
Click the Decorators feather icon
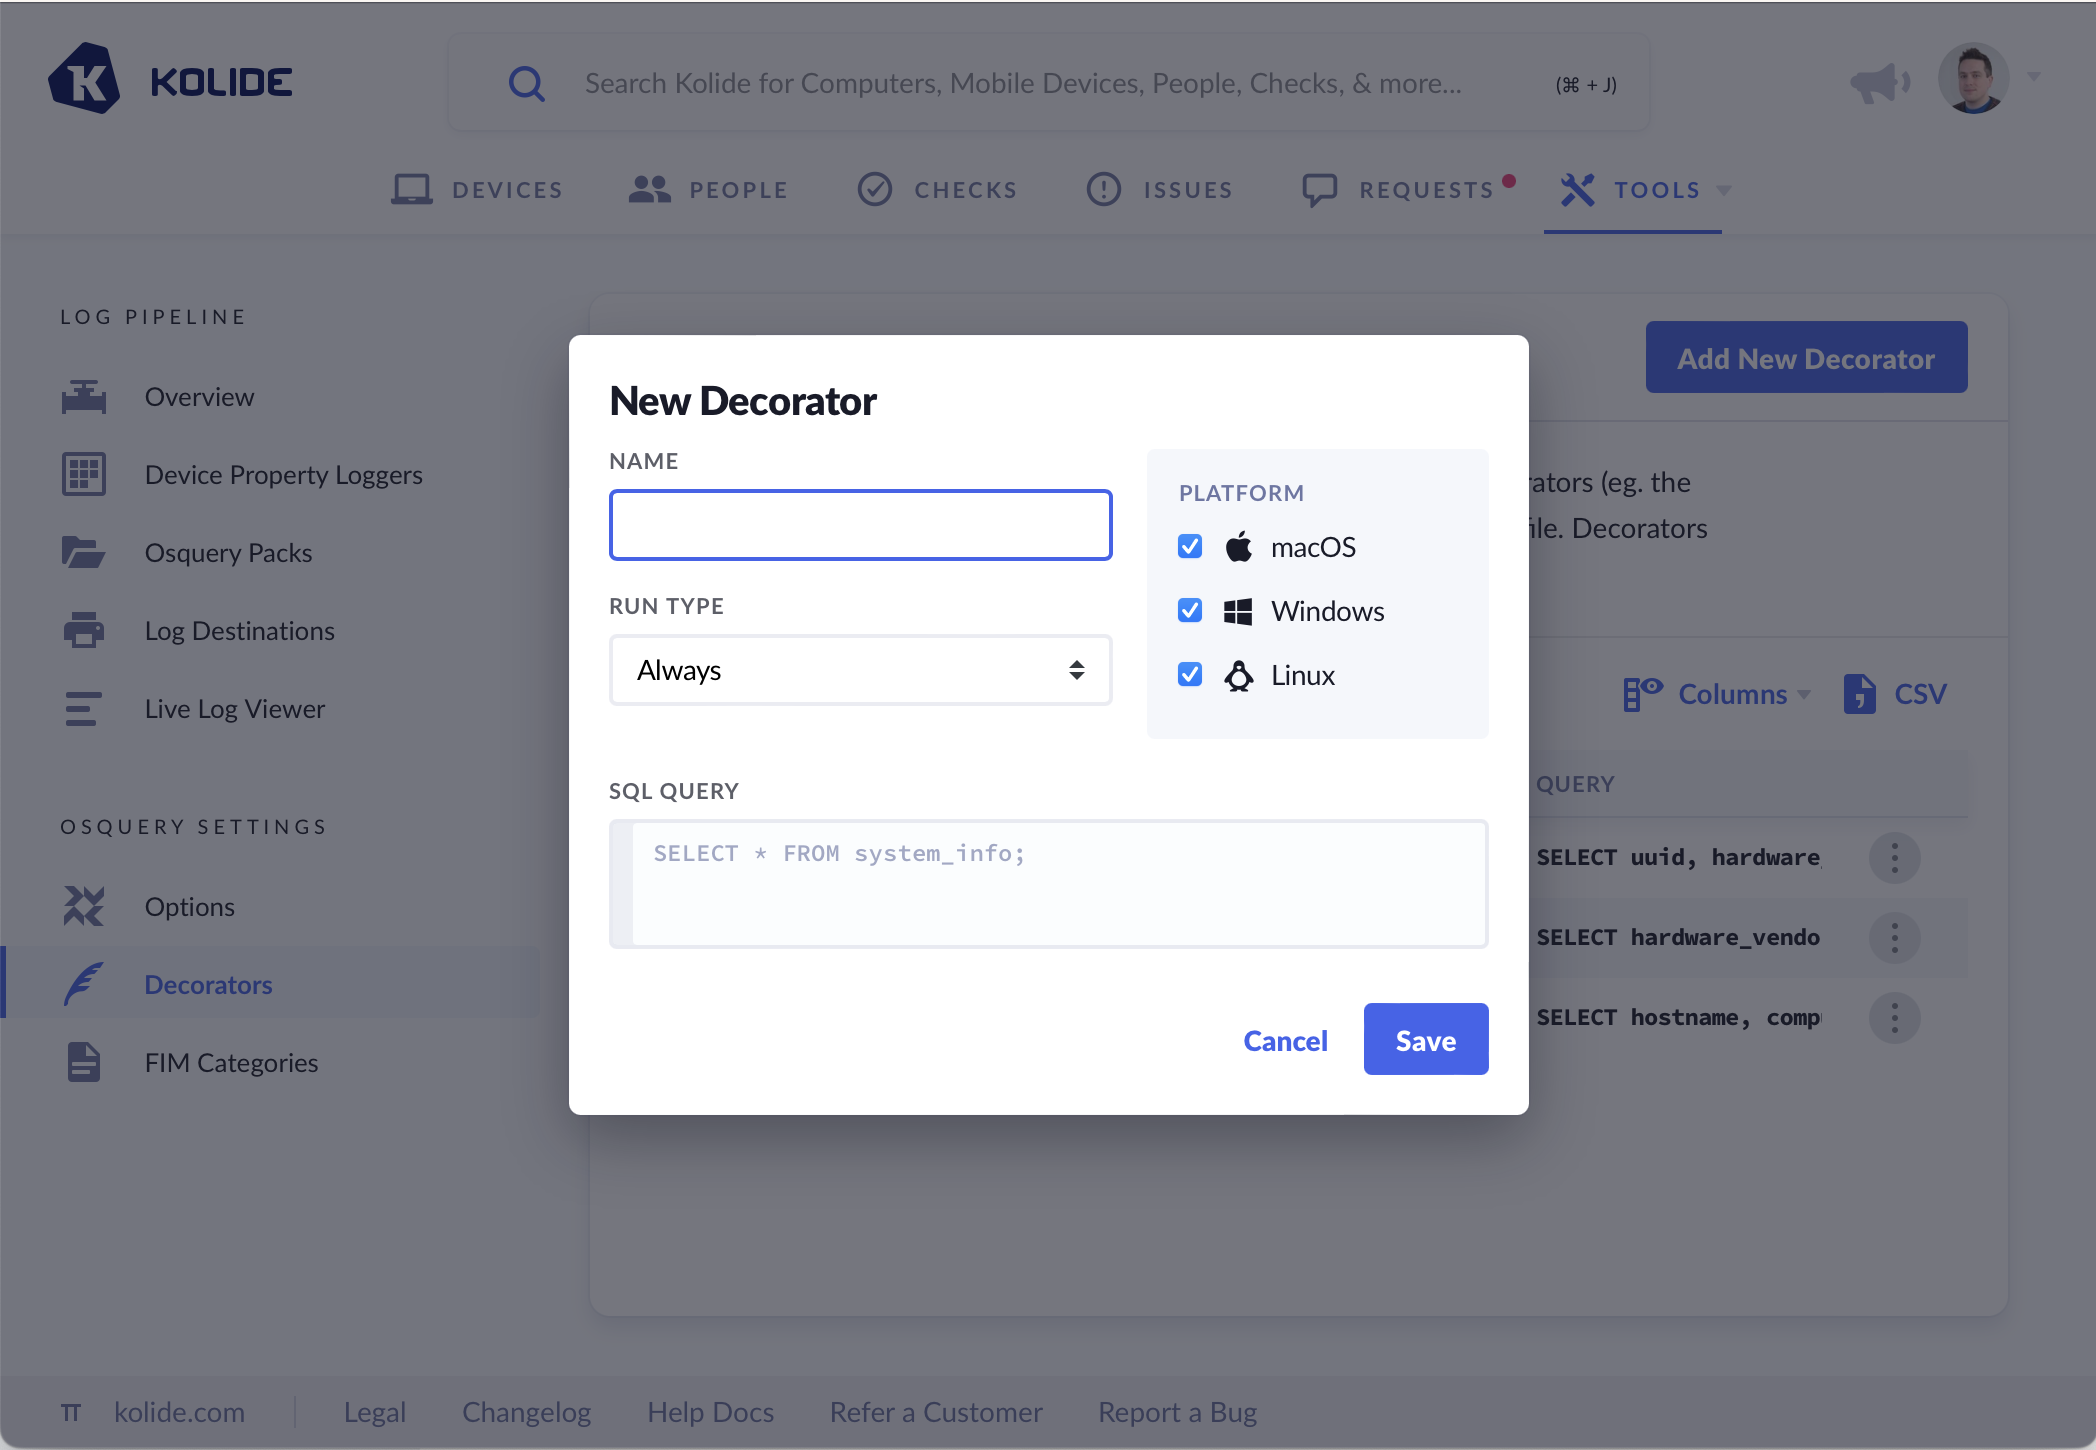click(84, 984)
